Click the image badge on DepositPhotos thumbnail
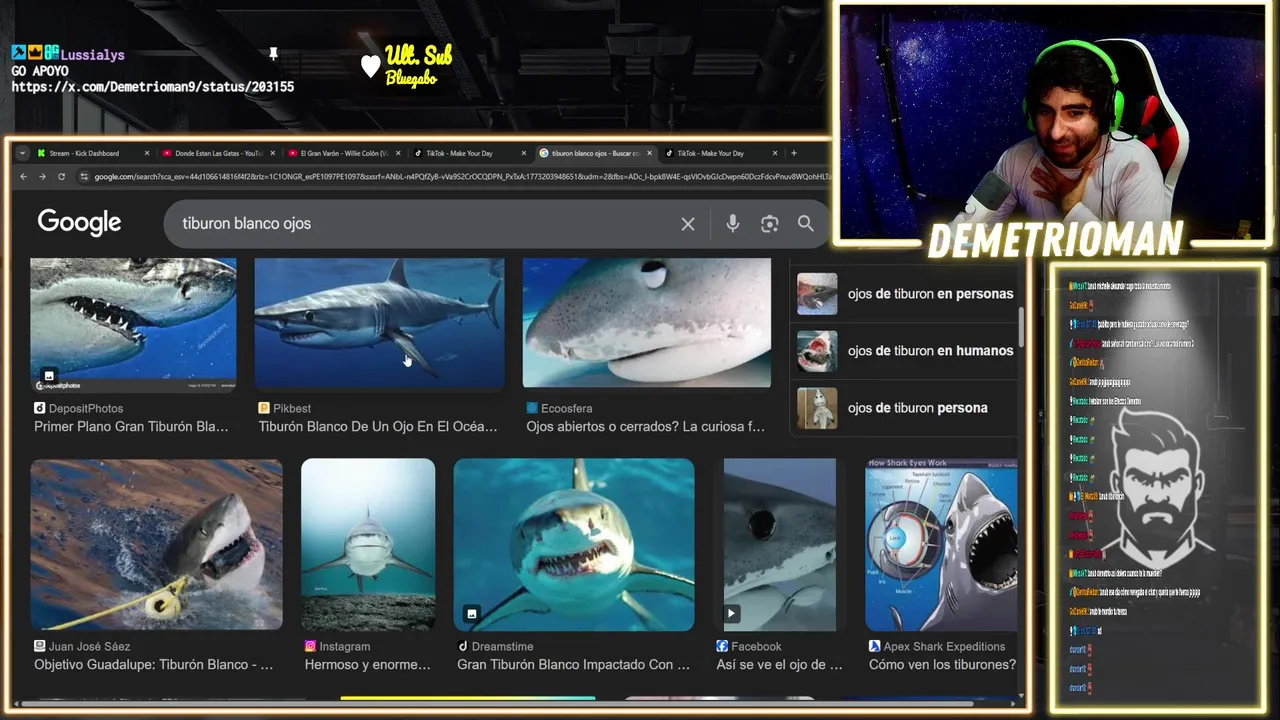The height and width of the screenshot is (720, 1280). [x=48, y=376]
